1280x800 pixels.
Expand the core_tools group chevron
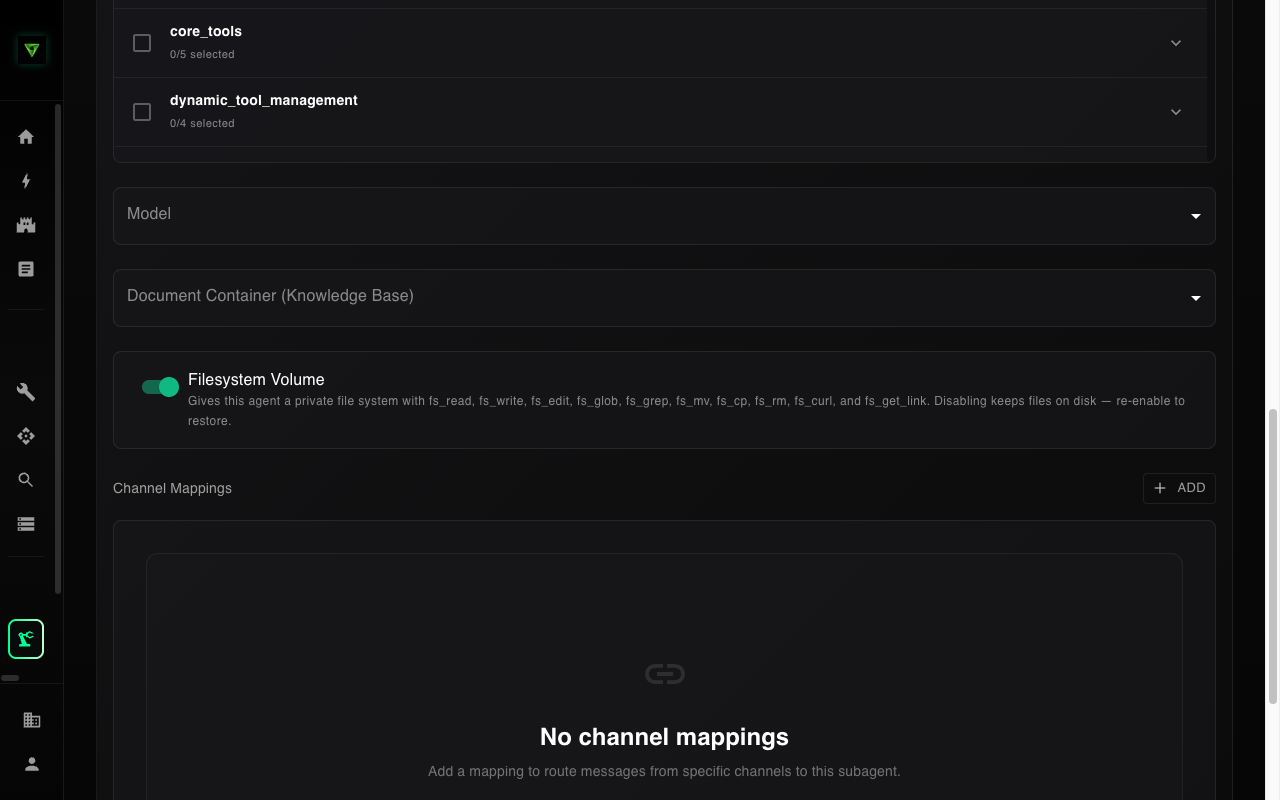pyautogui.click(x=1176, y=43)
